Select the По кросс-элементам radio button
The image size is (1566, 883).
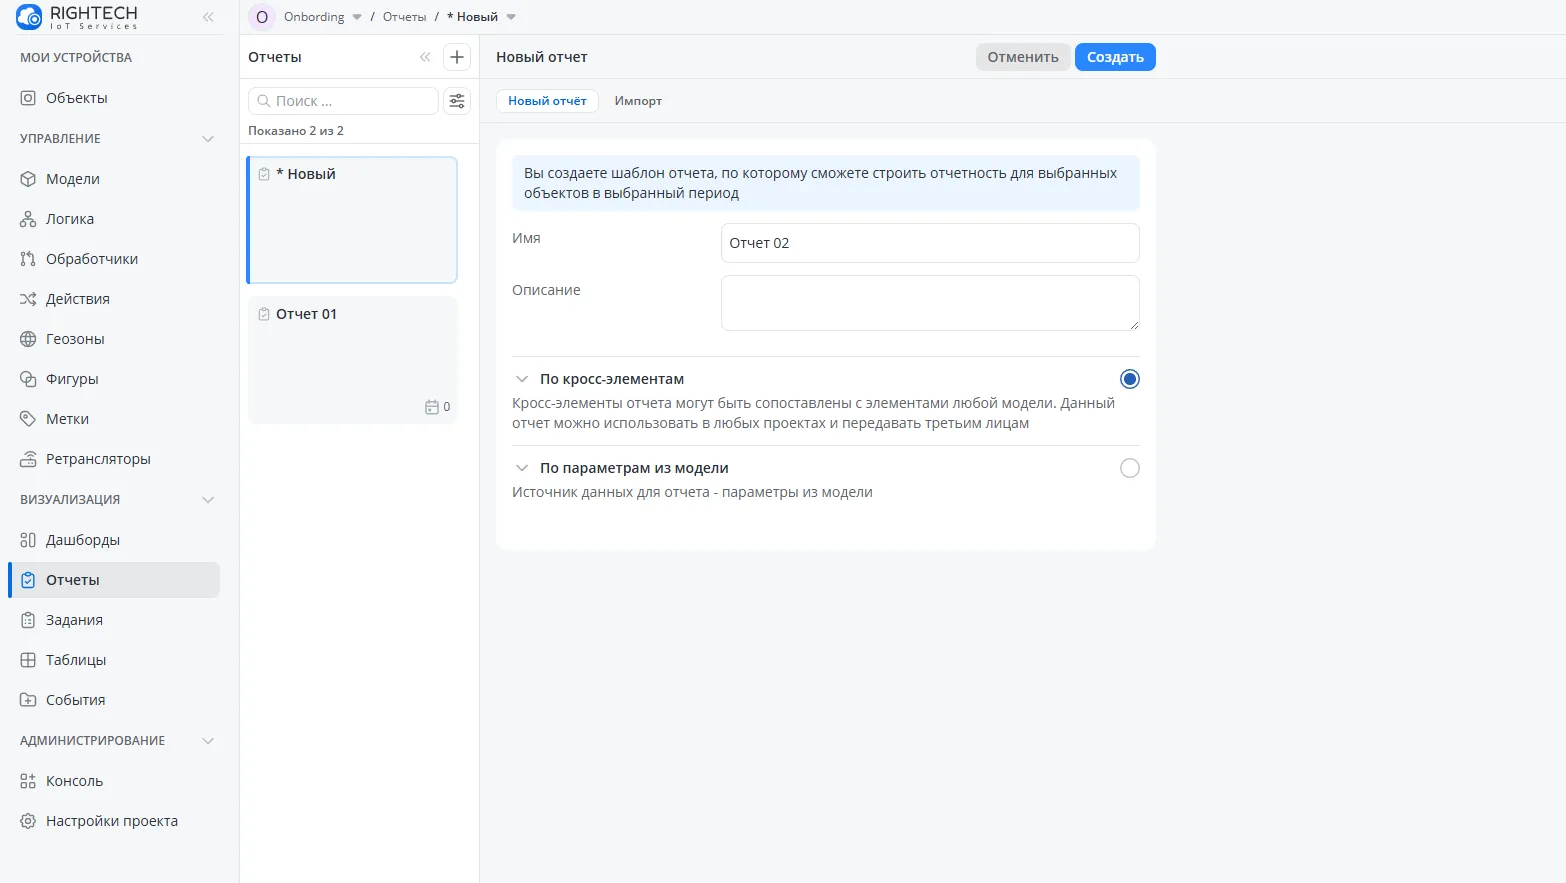click(1129, 379)
